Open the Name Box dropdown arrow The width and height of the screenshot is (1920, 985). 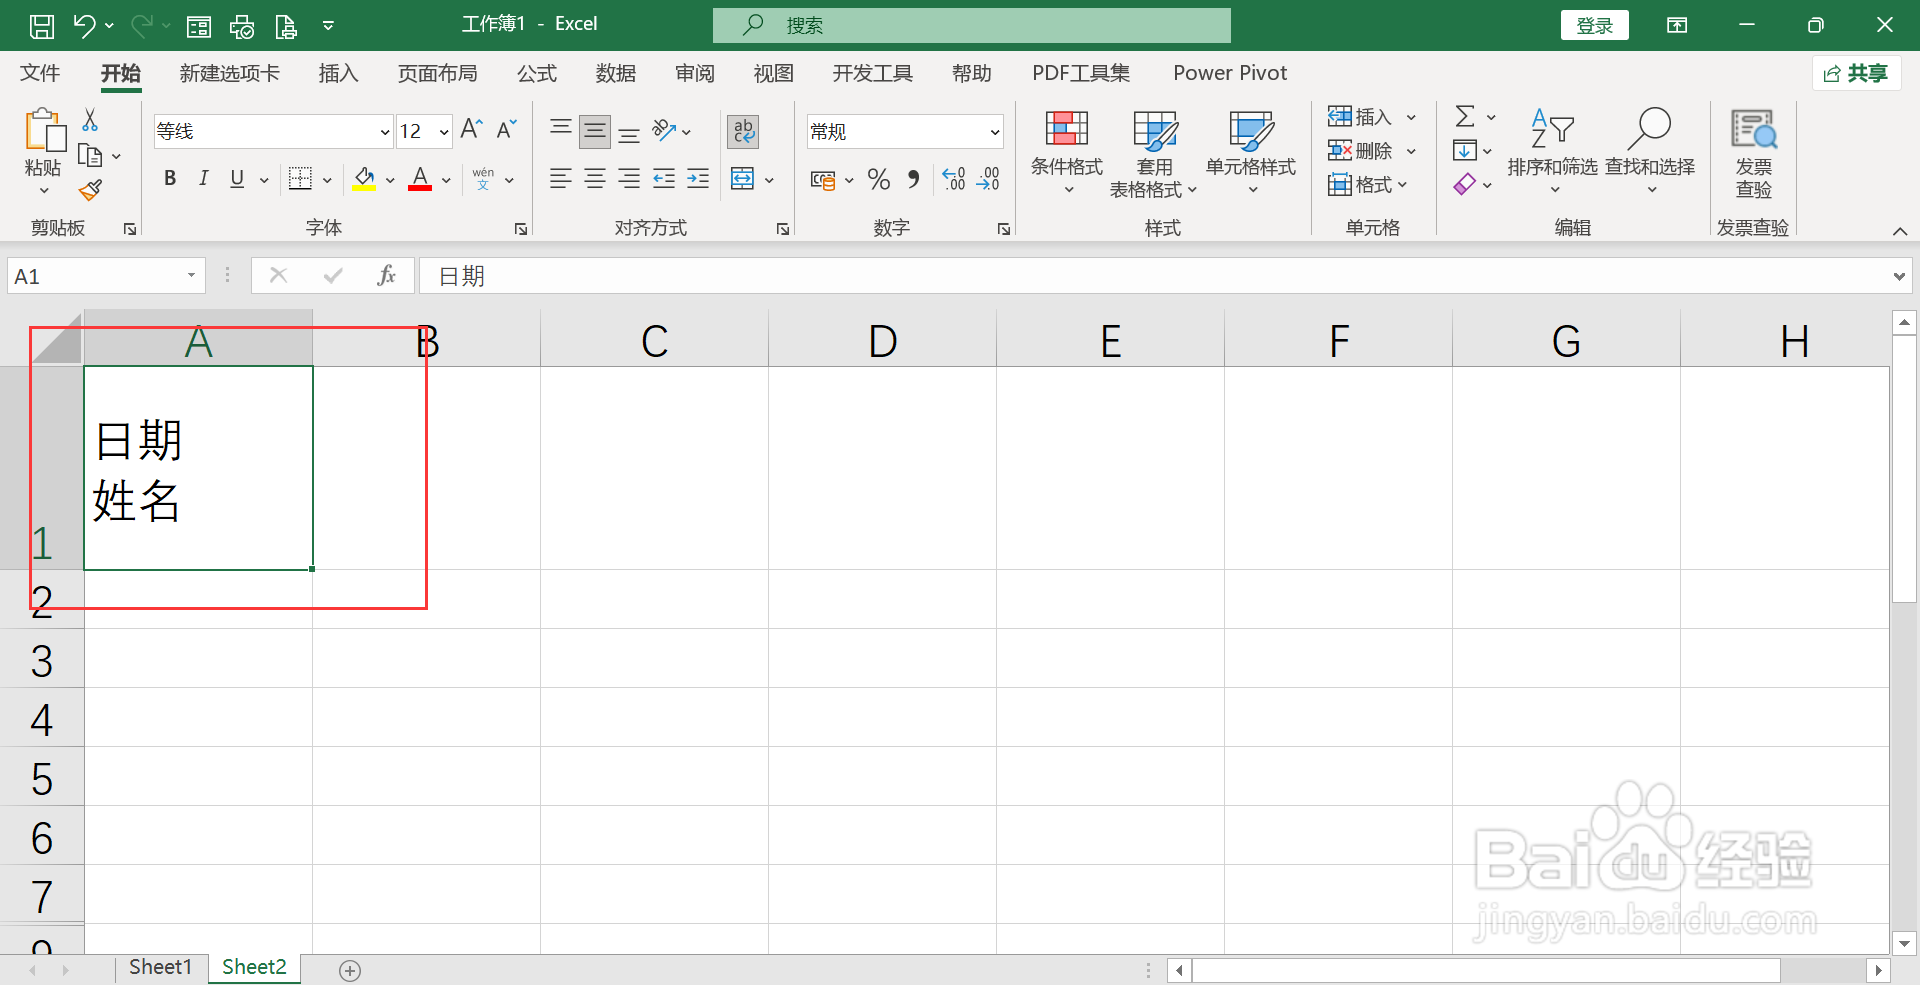pyautogui.click(x=191, y=276)
